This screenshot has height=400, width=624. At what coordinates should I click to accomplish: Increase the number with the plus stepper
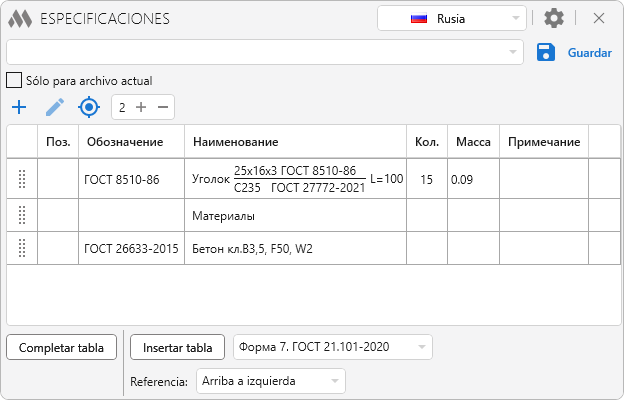141,107
